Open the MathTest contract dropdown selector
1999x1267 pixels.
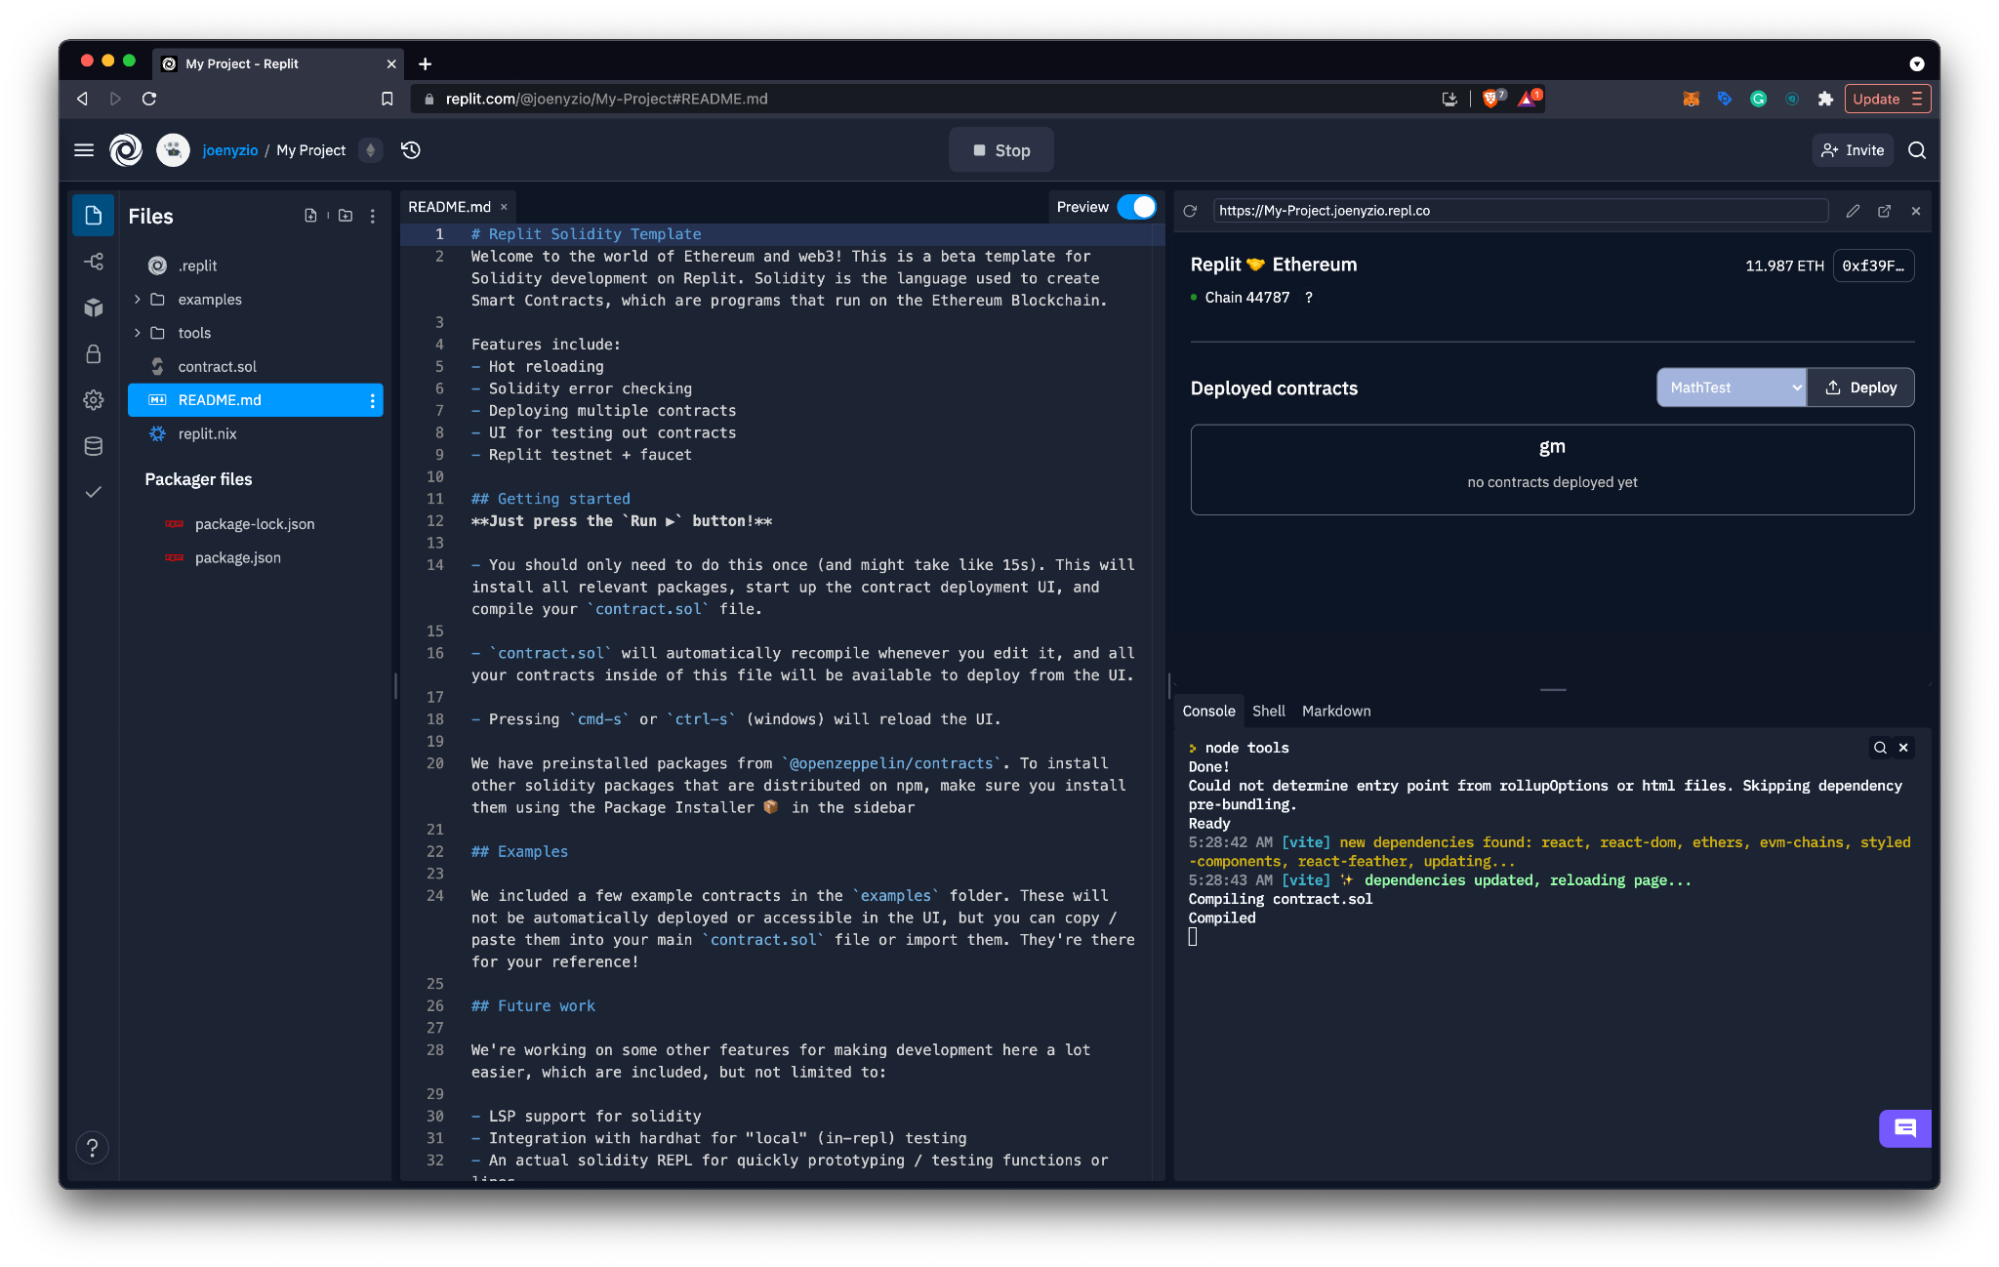tap(1735, 386)
